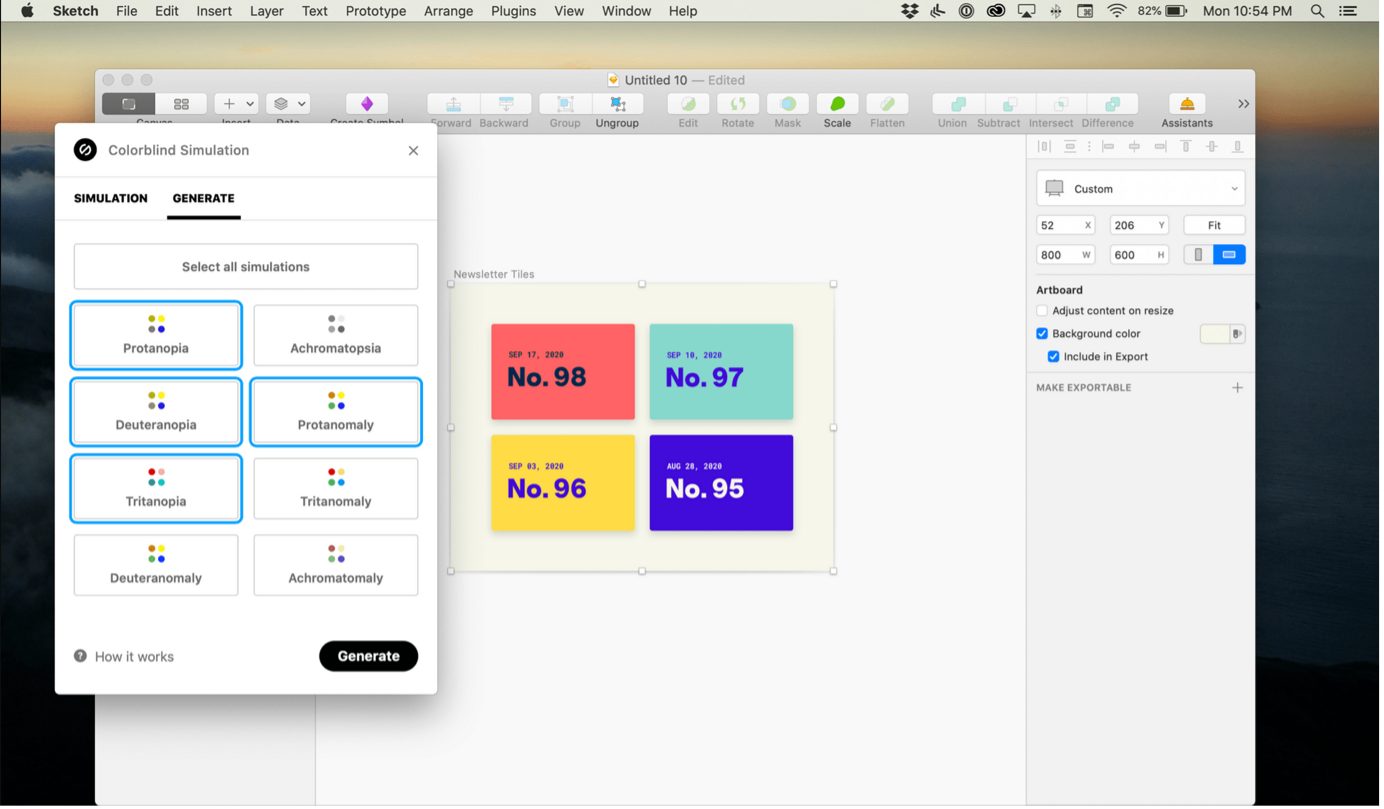Click the artboard X position field
The width and height of the screenshot is (1384, 809).
pos(1068,226)
